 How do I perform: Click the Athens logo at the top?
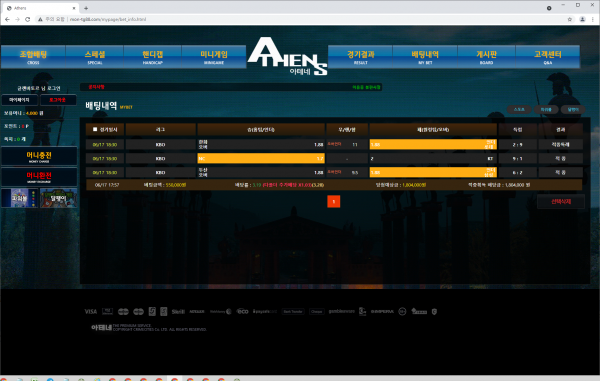[287, 56]
